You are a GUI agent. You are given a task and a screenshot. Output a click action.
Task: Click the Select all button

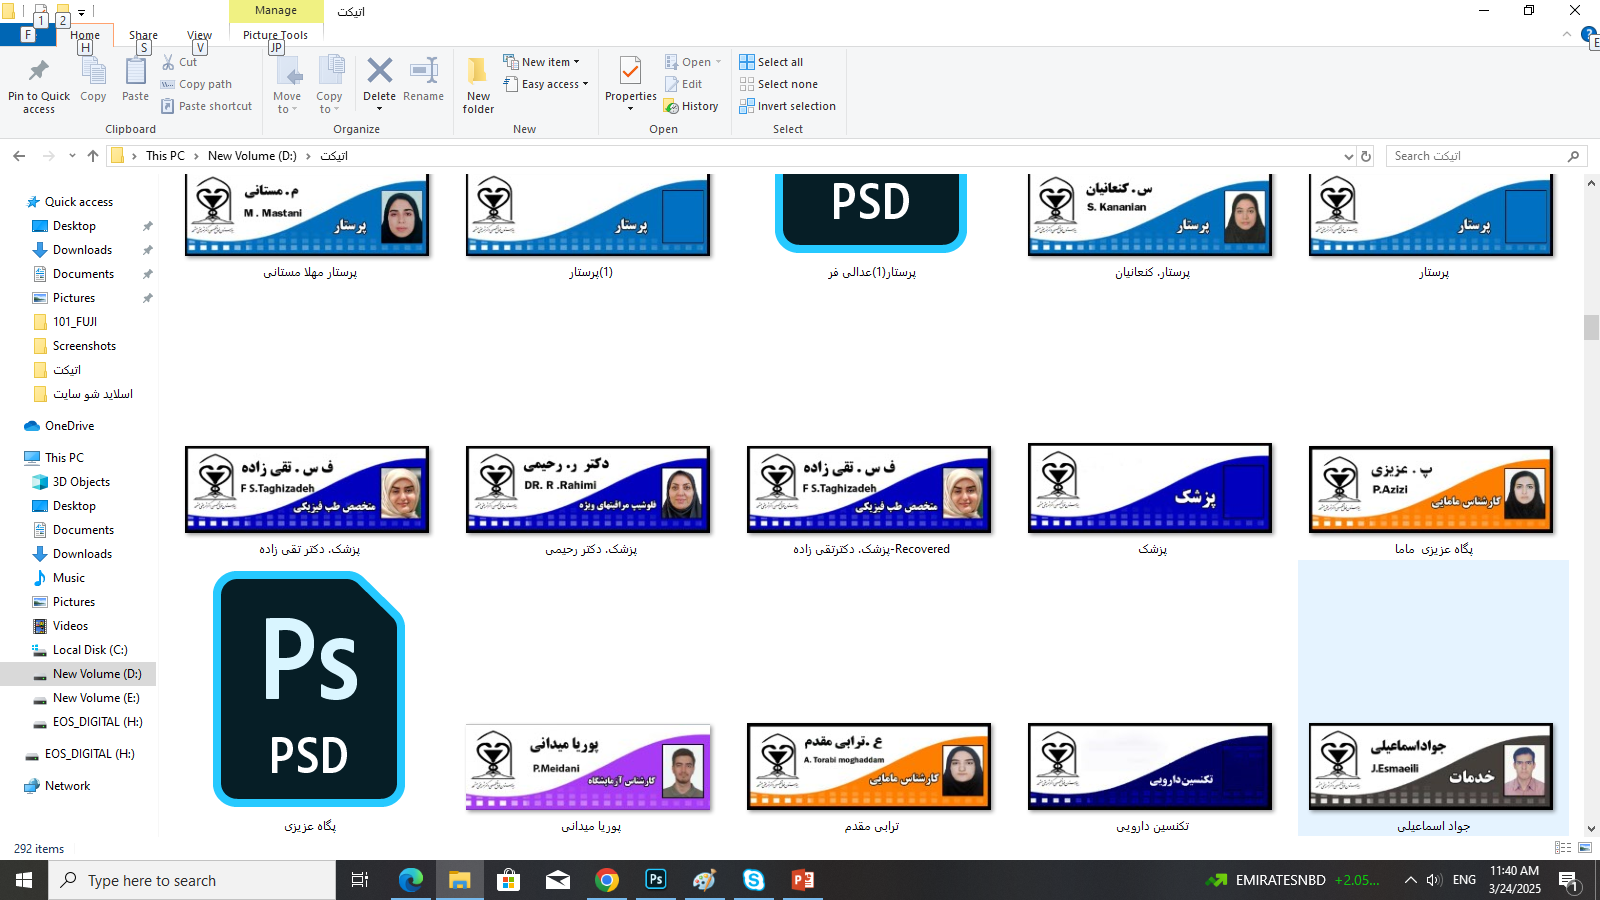771,62
